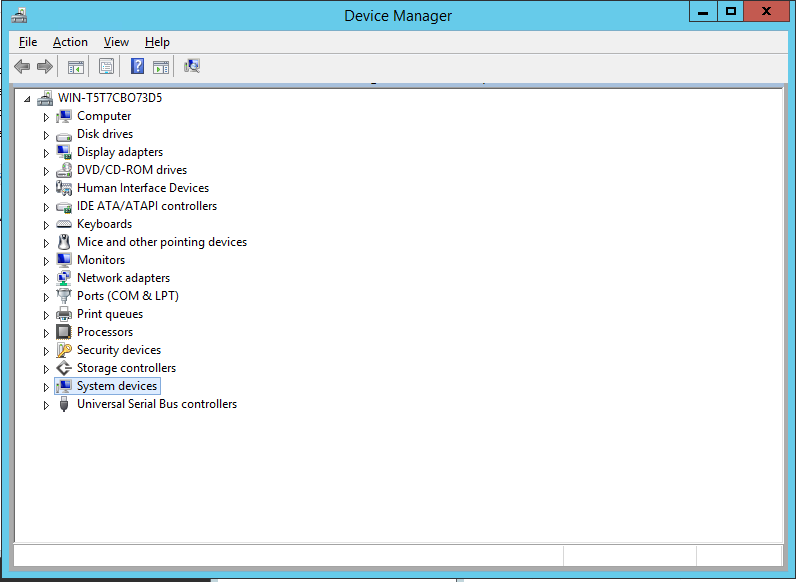Select the Print queues label

point(110,314)
